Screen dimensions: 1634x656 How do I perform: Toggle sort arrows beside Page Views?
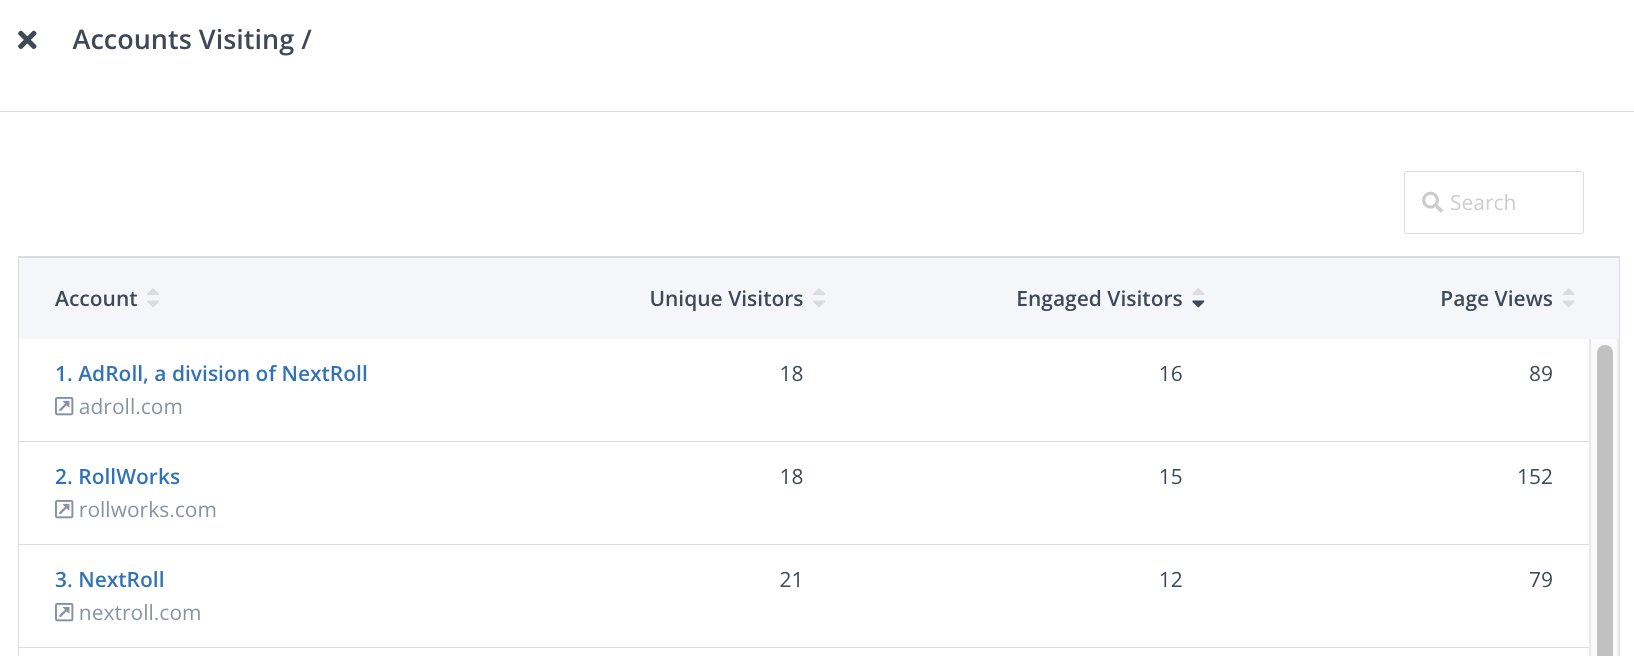point(1568,298)
